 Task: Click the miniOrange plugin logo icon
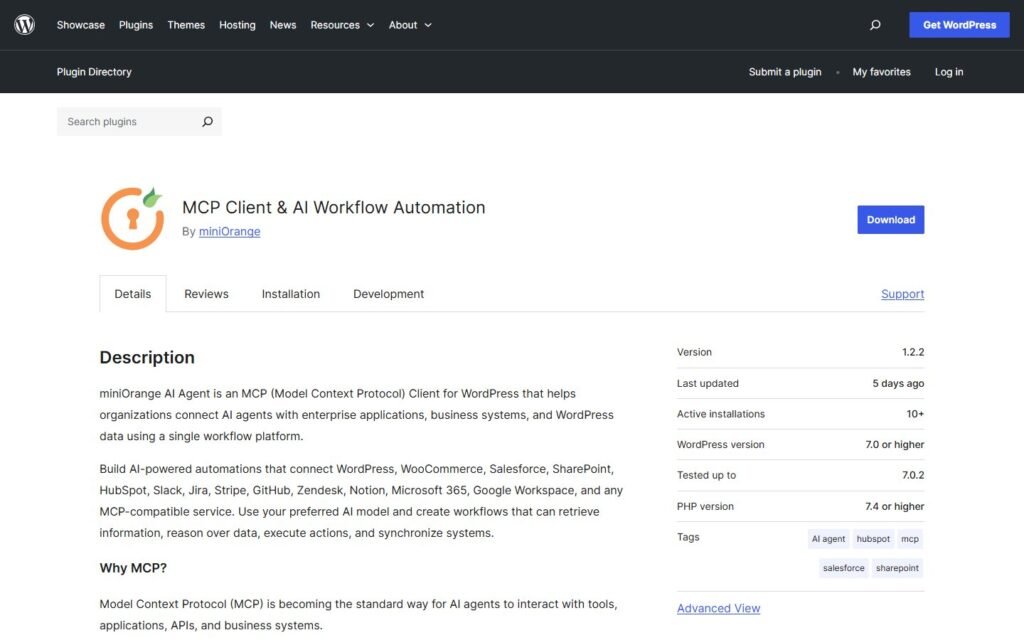click(133, 218)
